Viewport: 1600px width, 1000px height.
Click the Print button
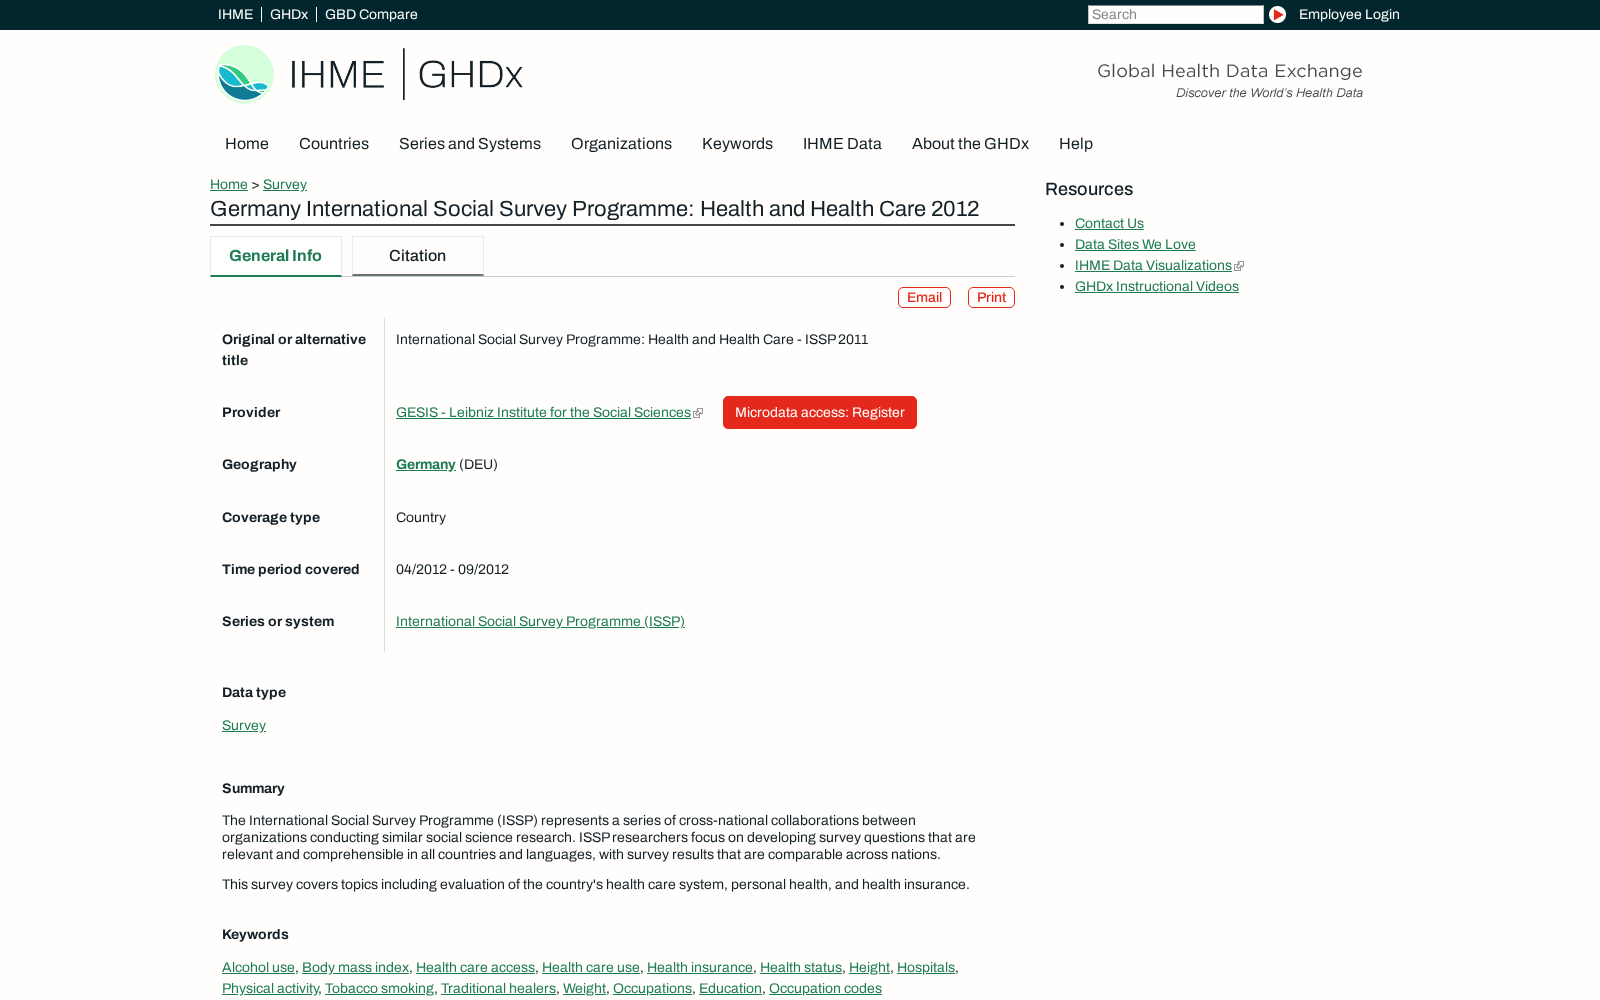[x=991, y=297]
